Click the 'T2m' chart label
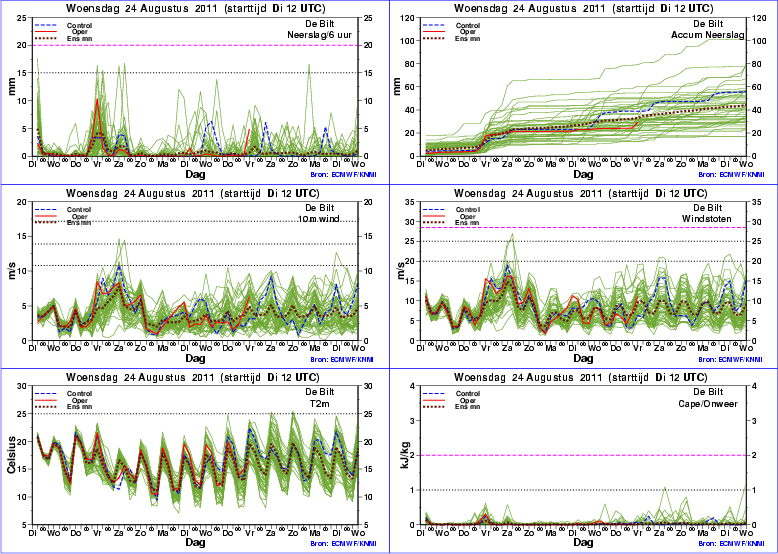The image size is (778, 554). point(320,403)
